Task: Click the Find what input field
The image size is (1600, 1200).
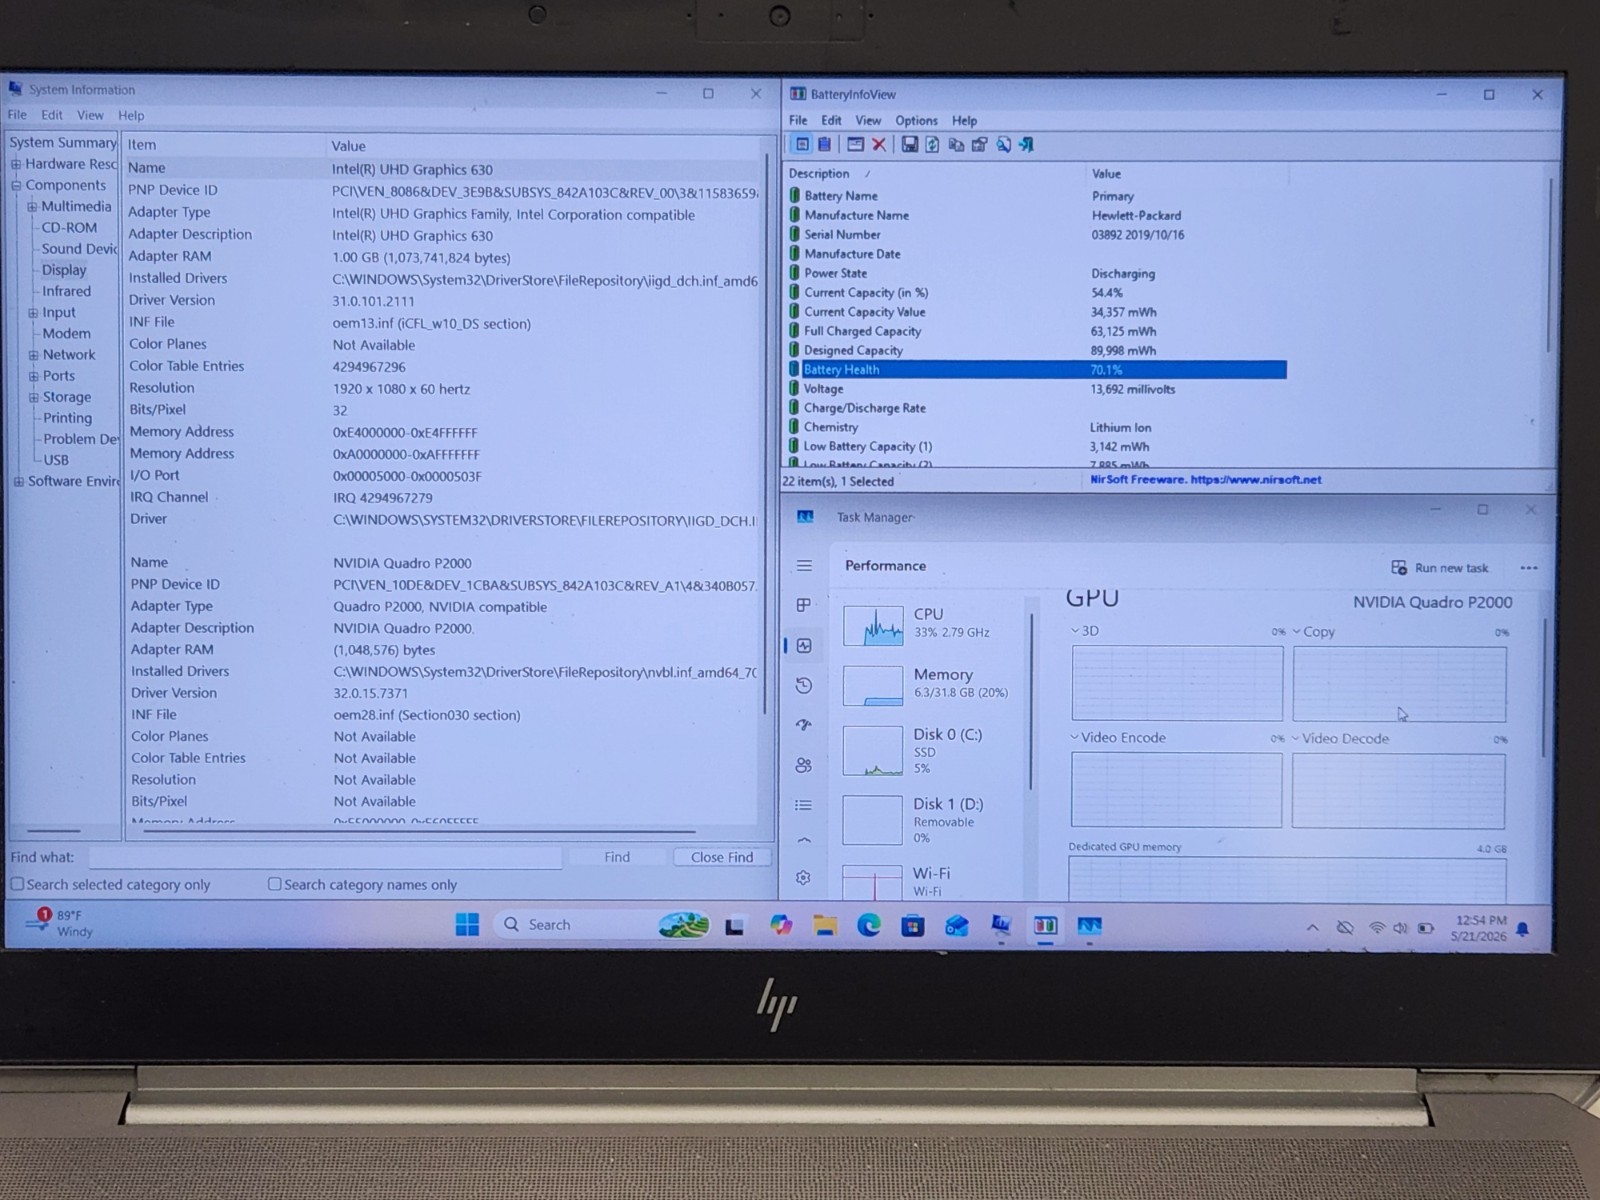Action: [x=325, y=857]
